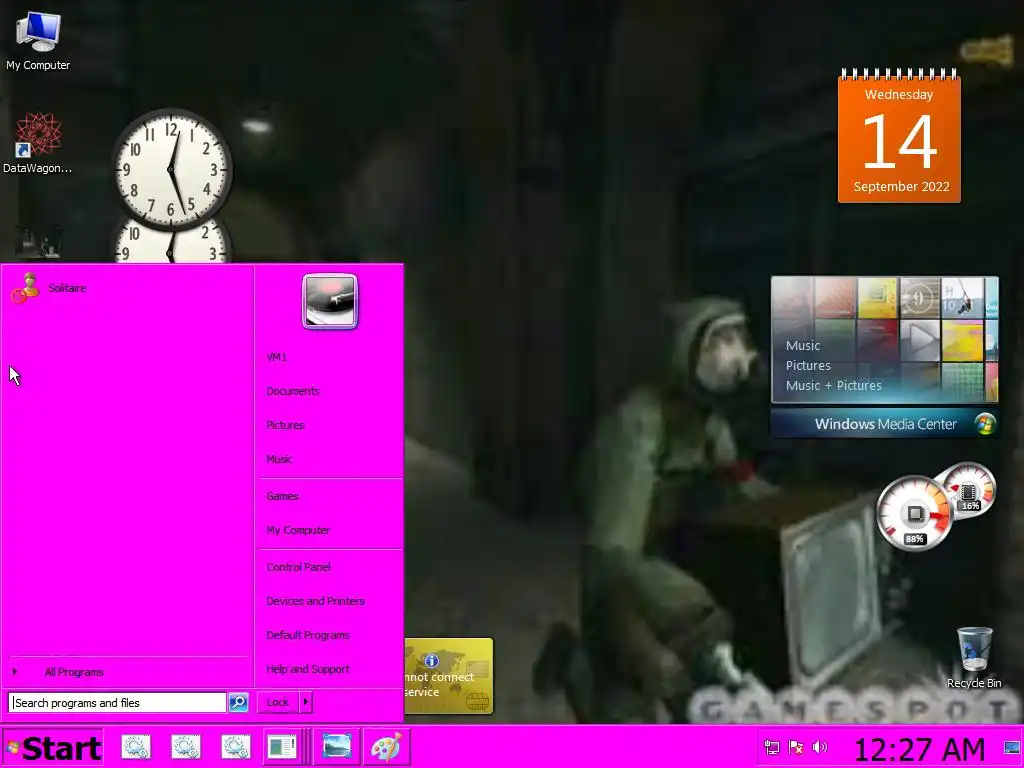The width and height of the screenshot is (1024, 768).
Task: Open Devices and Printers
Action: [315, 601]
